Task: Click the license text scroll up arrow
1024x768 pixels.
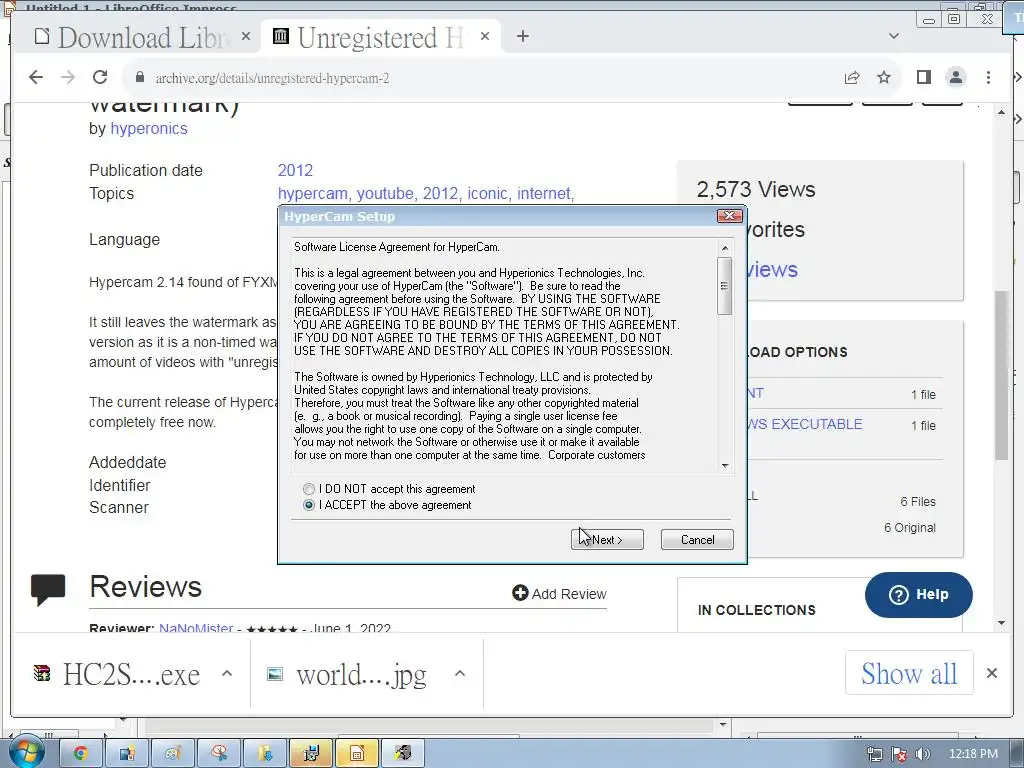Action: (x=724, y=248)
